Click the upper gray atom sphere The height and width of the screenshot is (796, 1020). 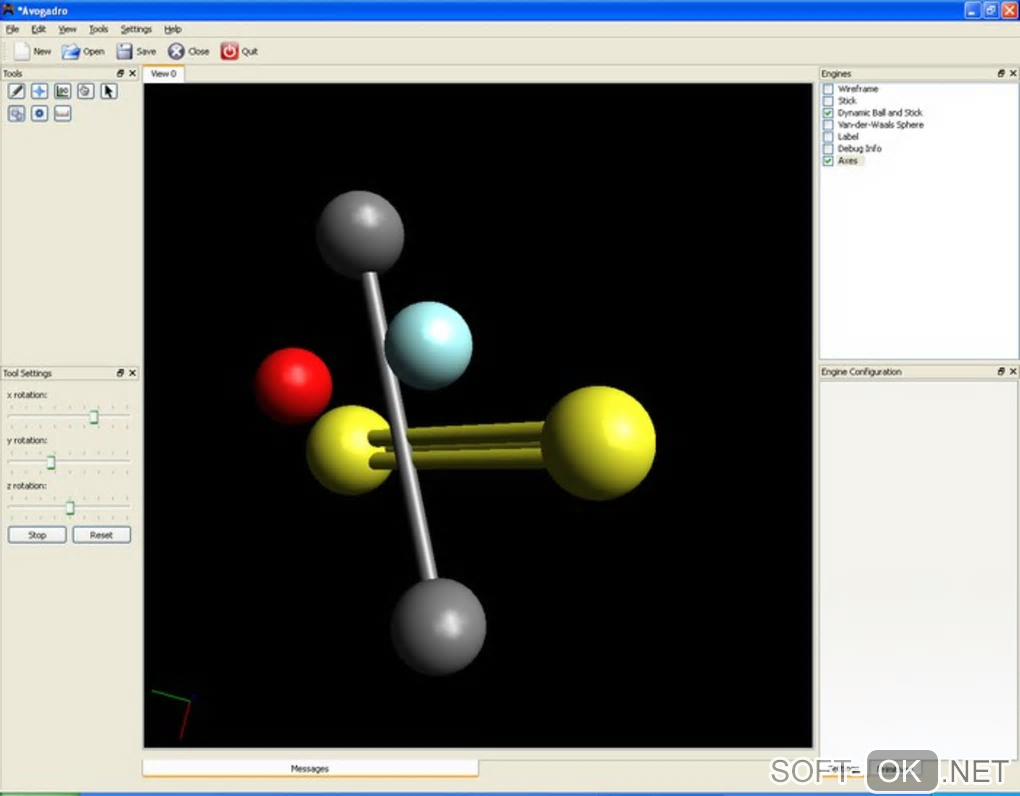pyautogui.click(x=360, y=235)
